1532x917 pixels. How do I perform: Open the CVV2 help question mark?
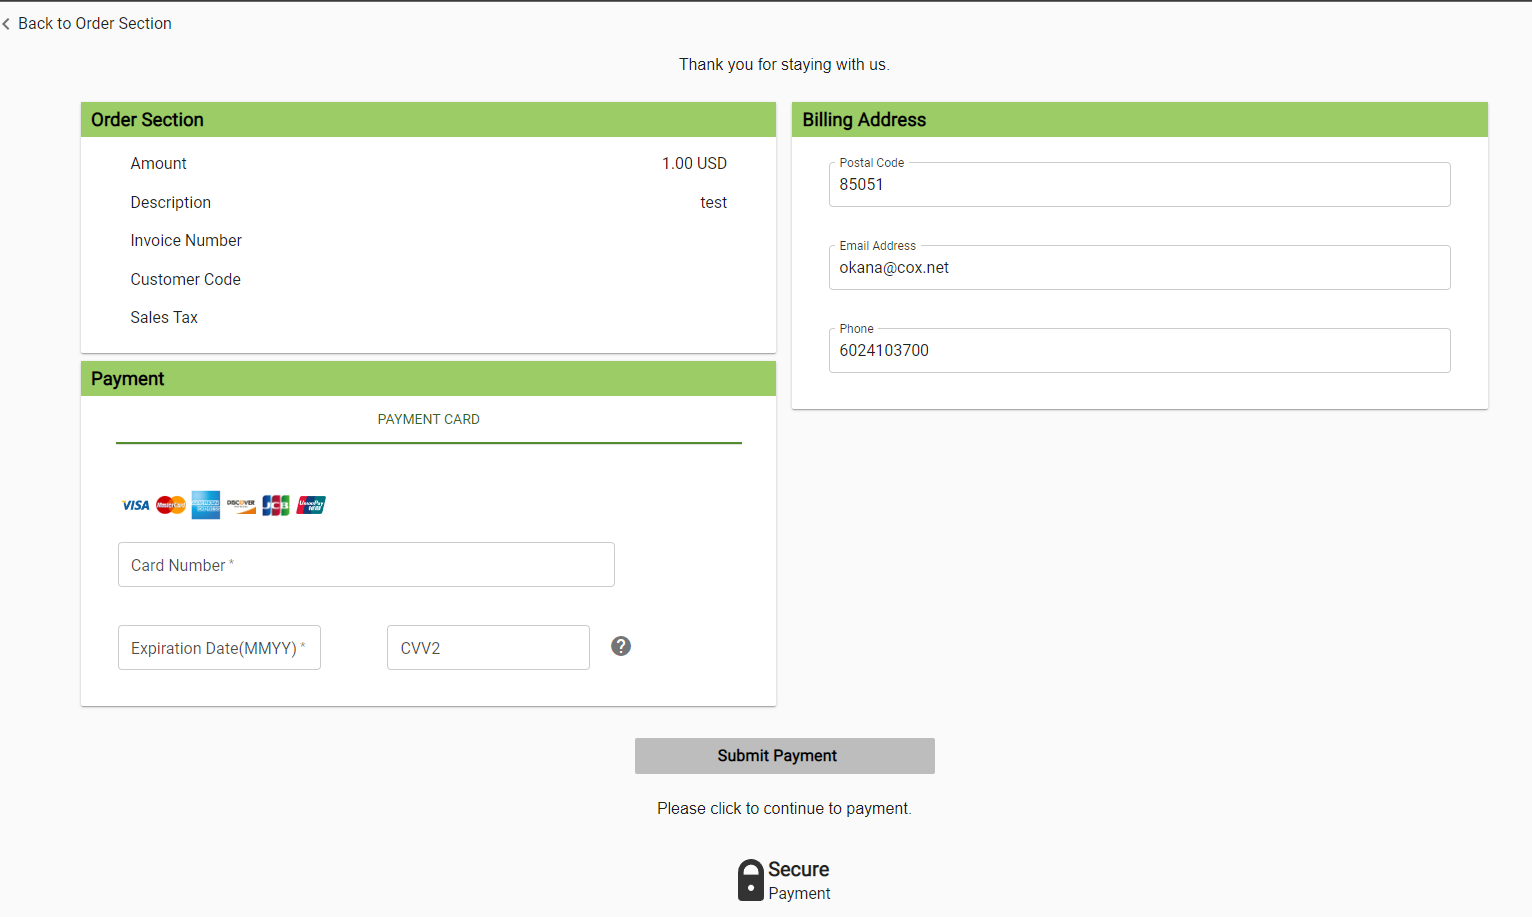pyautogui.click(x=621, y=646)
